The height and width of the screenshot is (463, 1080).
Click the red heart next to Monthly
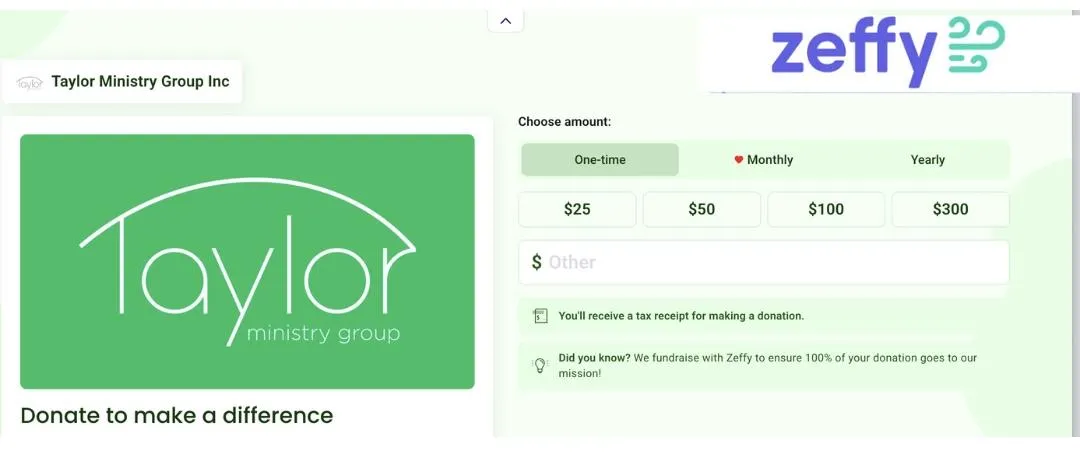coord(738,160)
